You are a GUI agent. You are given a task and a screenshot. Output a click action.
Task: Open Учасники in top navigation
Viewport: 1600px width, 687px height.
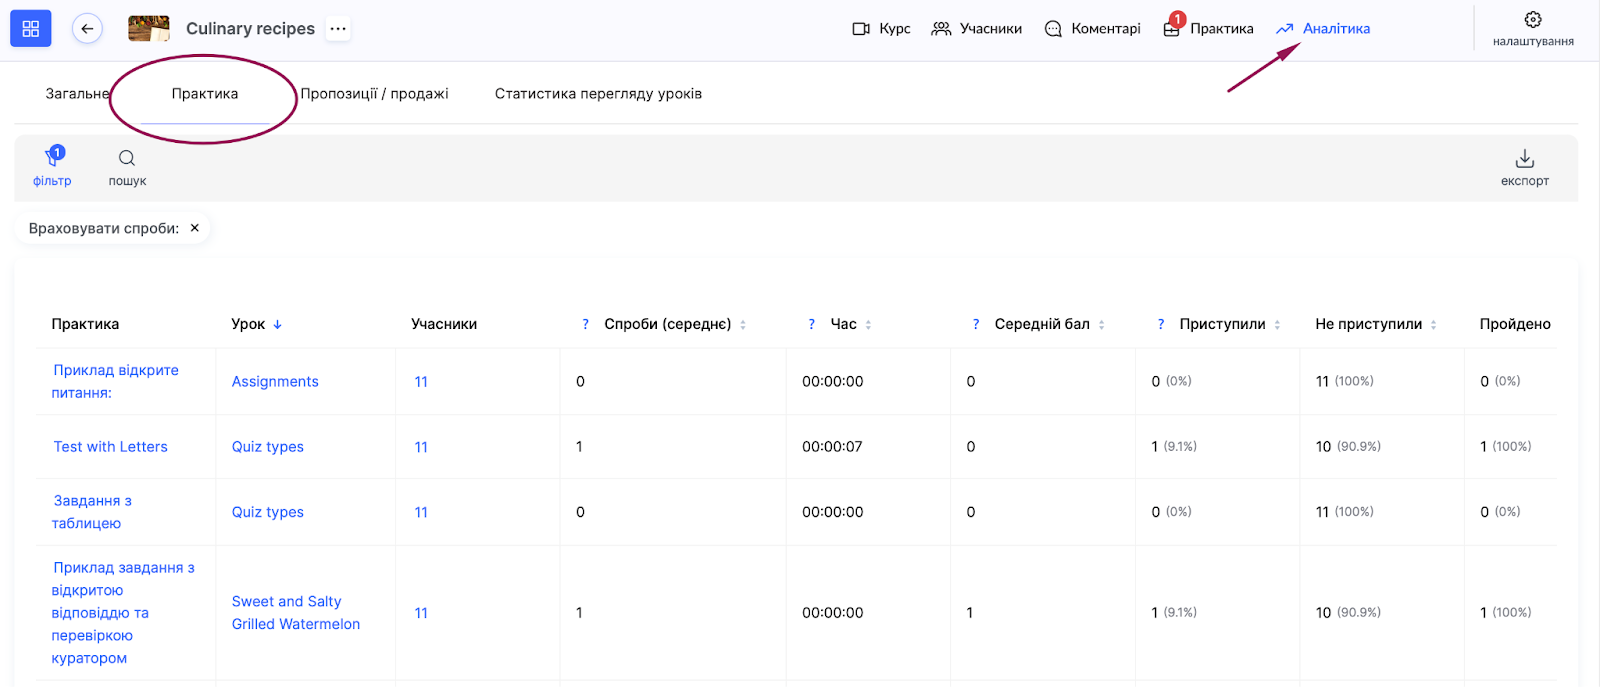click(x=976, y=29)
